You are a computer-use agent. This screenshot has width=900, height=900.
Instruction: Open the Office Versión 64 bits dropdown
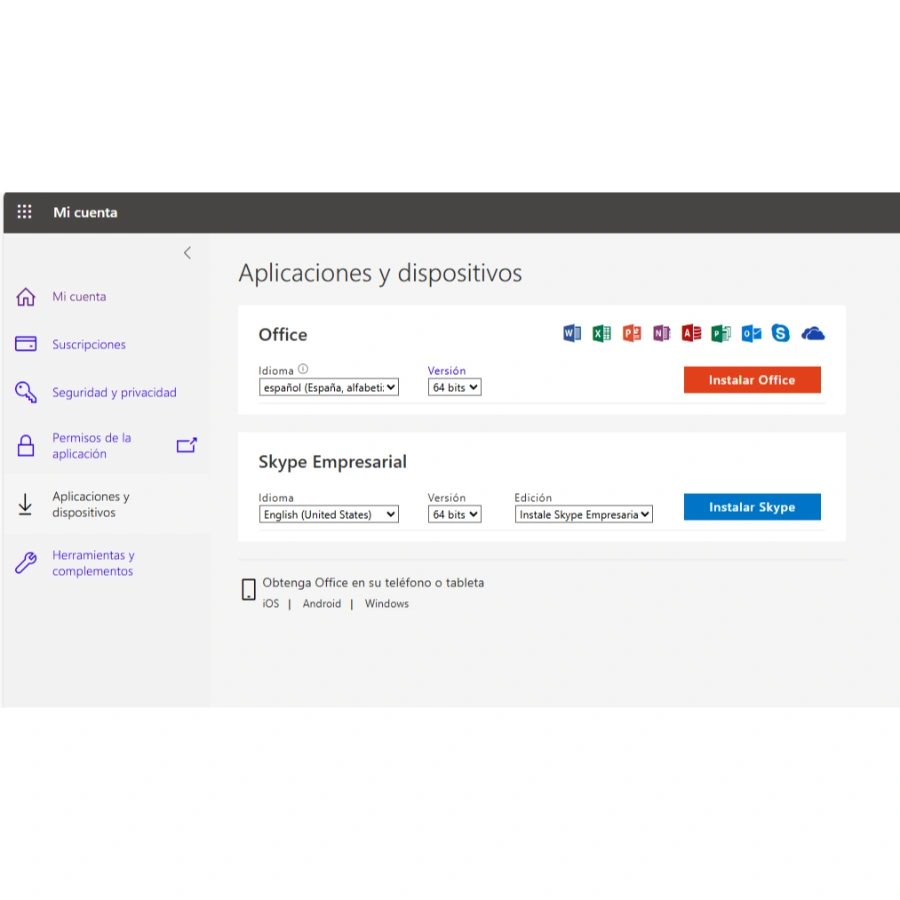point(454,387)
